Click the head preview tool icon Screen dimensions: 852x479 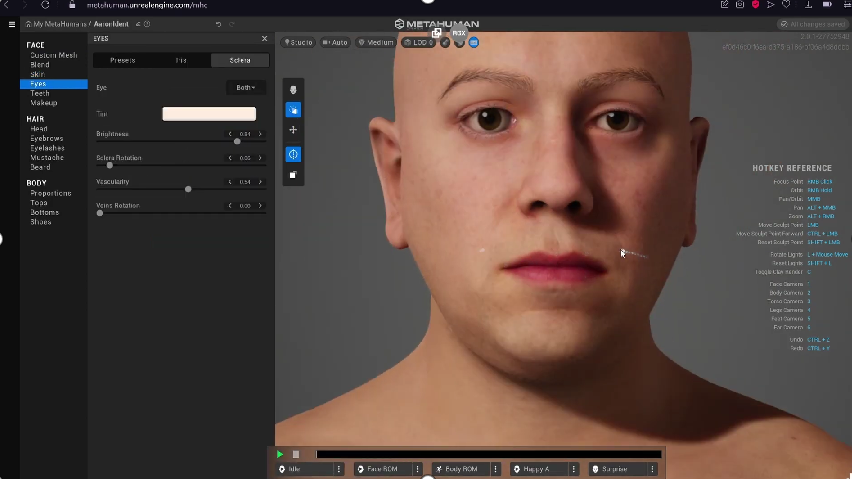[293, 89]
